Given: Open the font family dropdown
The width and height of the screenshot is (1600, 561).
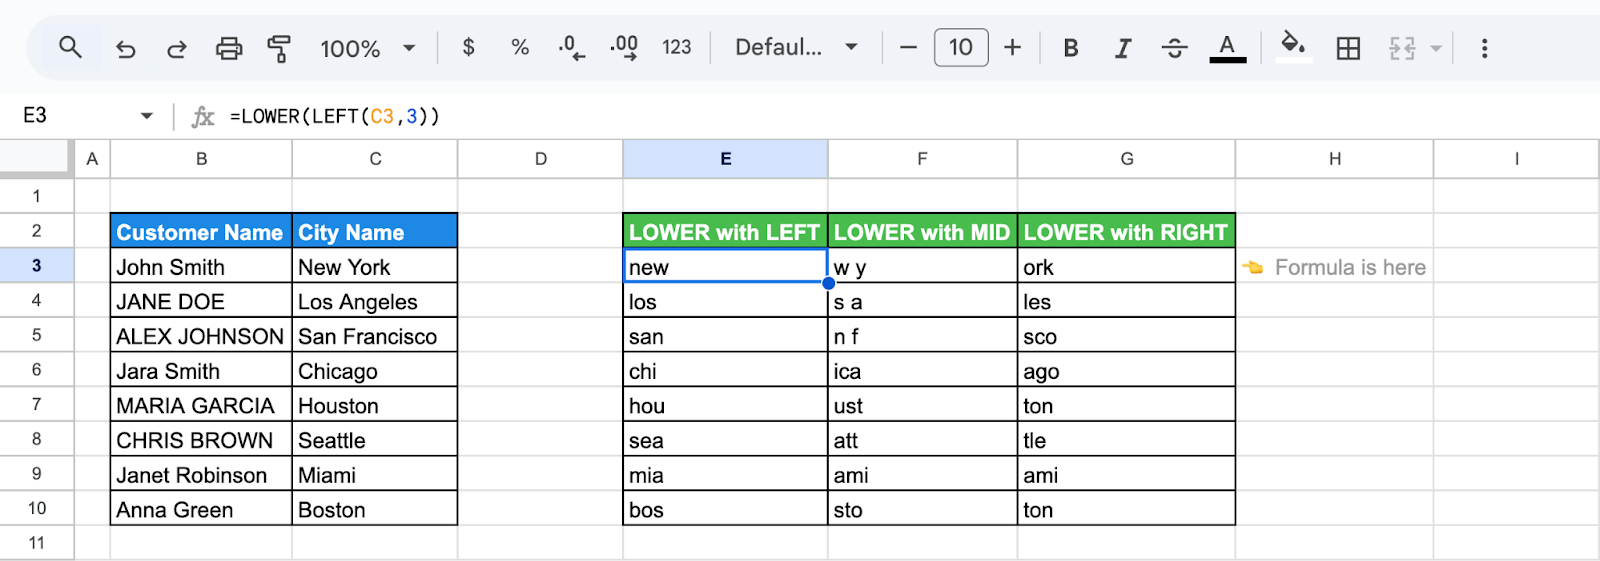Looking at the screenshot, I should click(796, 47).
